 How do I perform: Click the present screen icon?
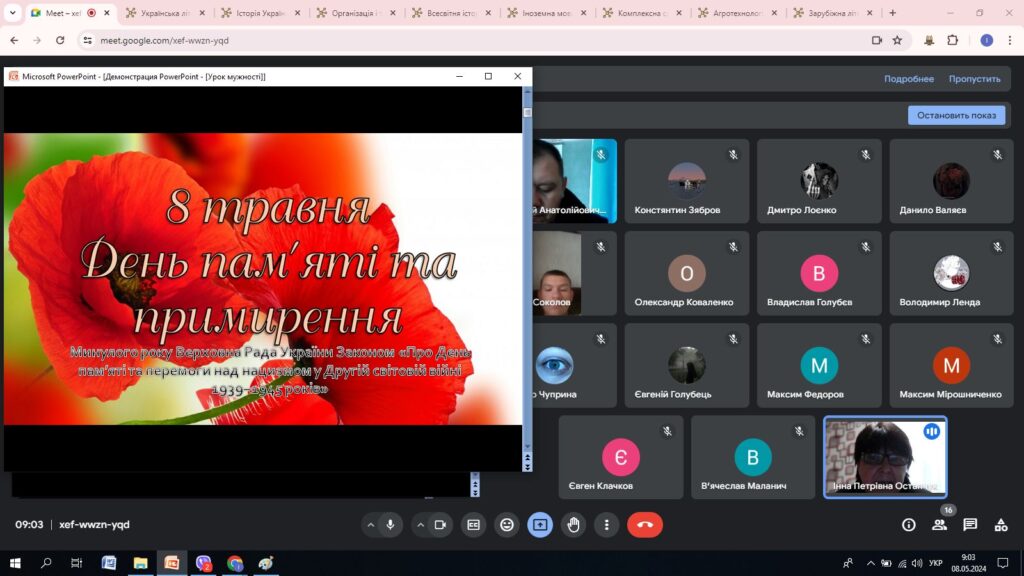click(x=540, y=524)
